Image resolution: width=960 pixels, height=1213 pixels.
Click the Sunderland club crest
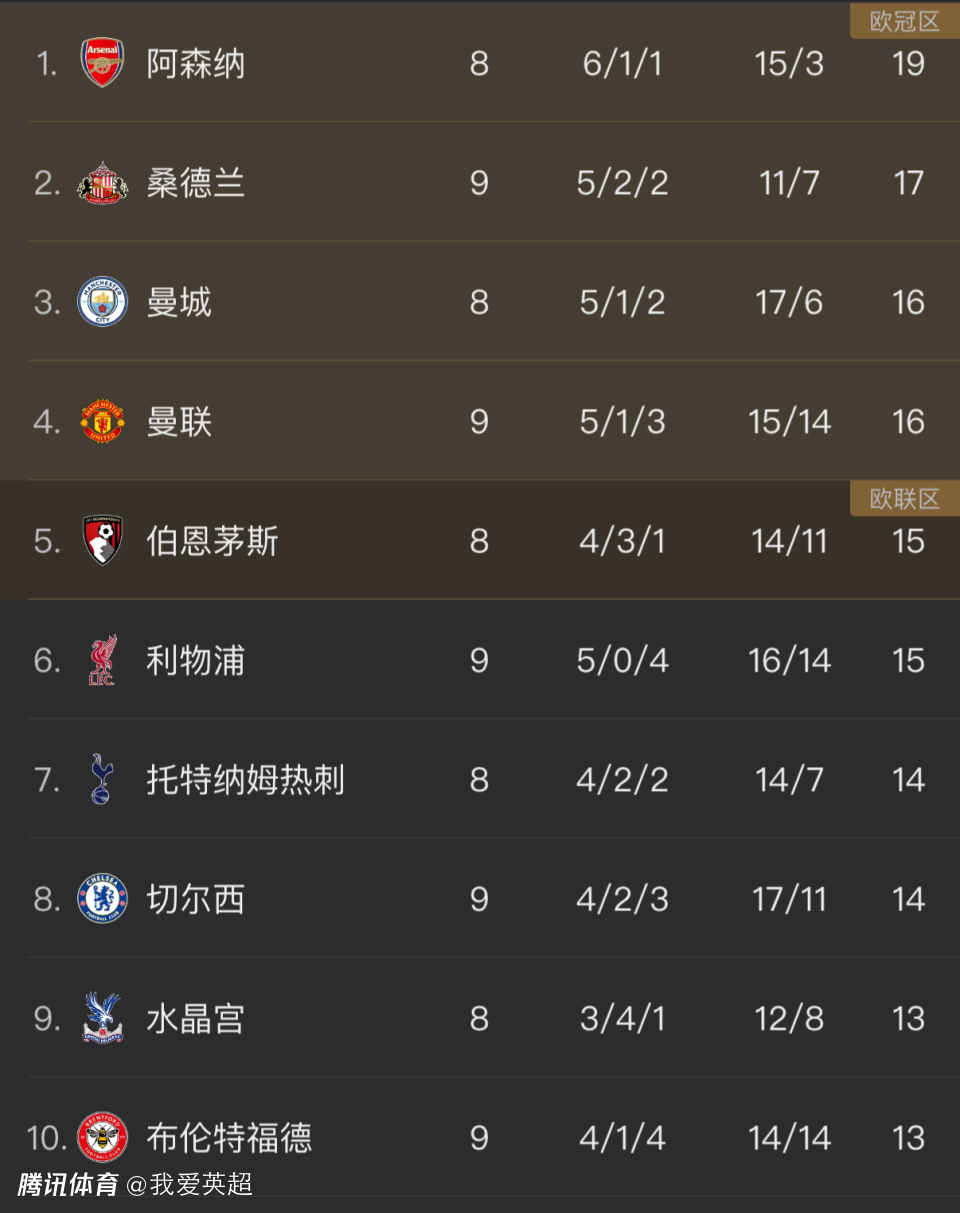coord(102,183)
